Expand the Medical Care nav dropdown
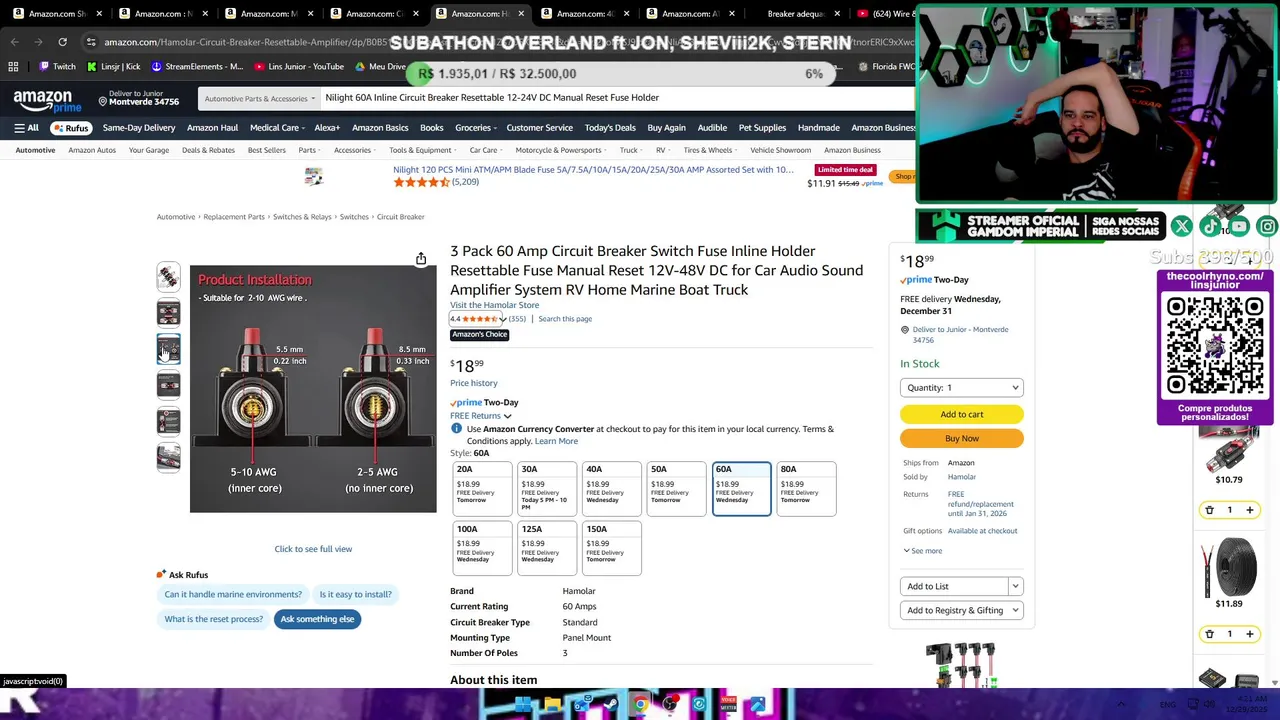 (276, 128)
